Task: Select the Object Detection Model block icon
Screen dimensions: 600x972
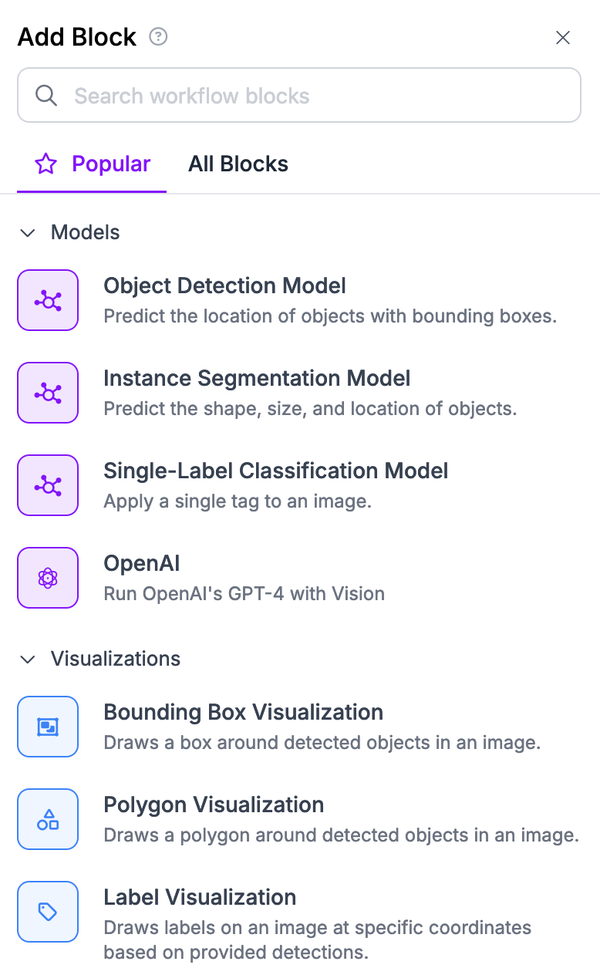Action: click(x=47, y=300)
